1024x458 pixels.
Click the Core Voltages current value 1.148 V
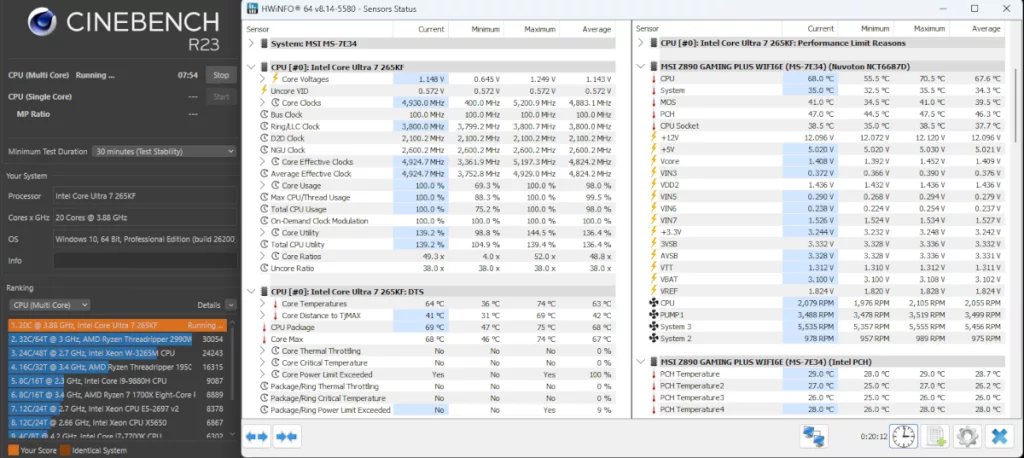(432, 79)
